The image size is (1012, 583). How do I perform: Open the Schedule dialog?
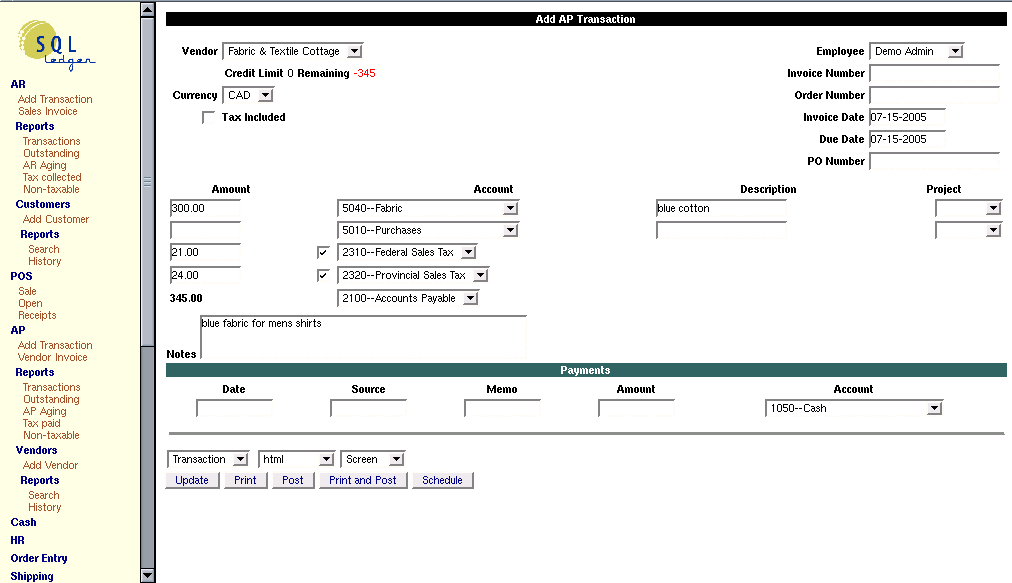pos(442,480)
